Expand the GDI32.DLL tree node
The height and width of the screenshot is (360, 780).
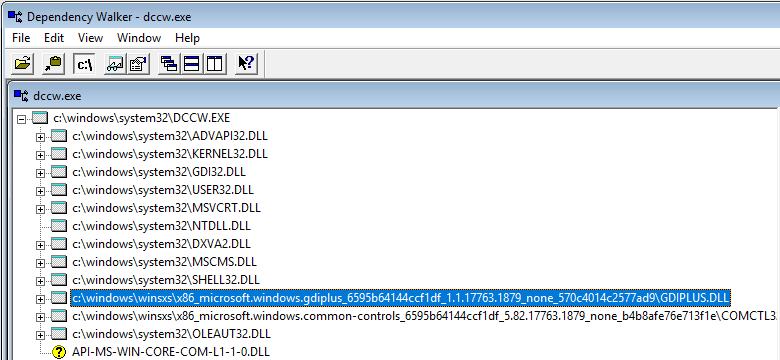pyautogui.click(x=40, y=173)
